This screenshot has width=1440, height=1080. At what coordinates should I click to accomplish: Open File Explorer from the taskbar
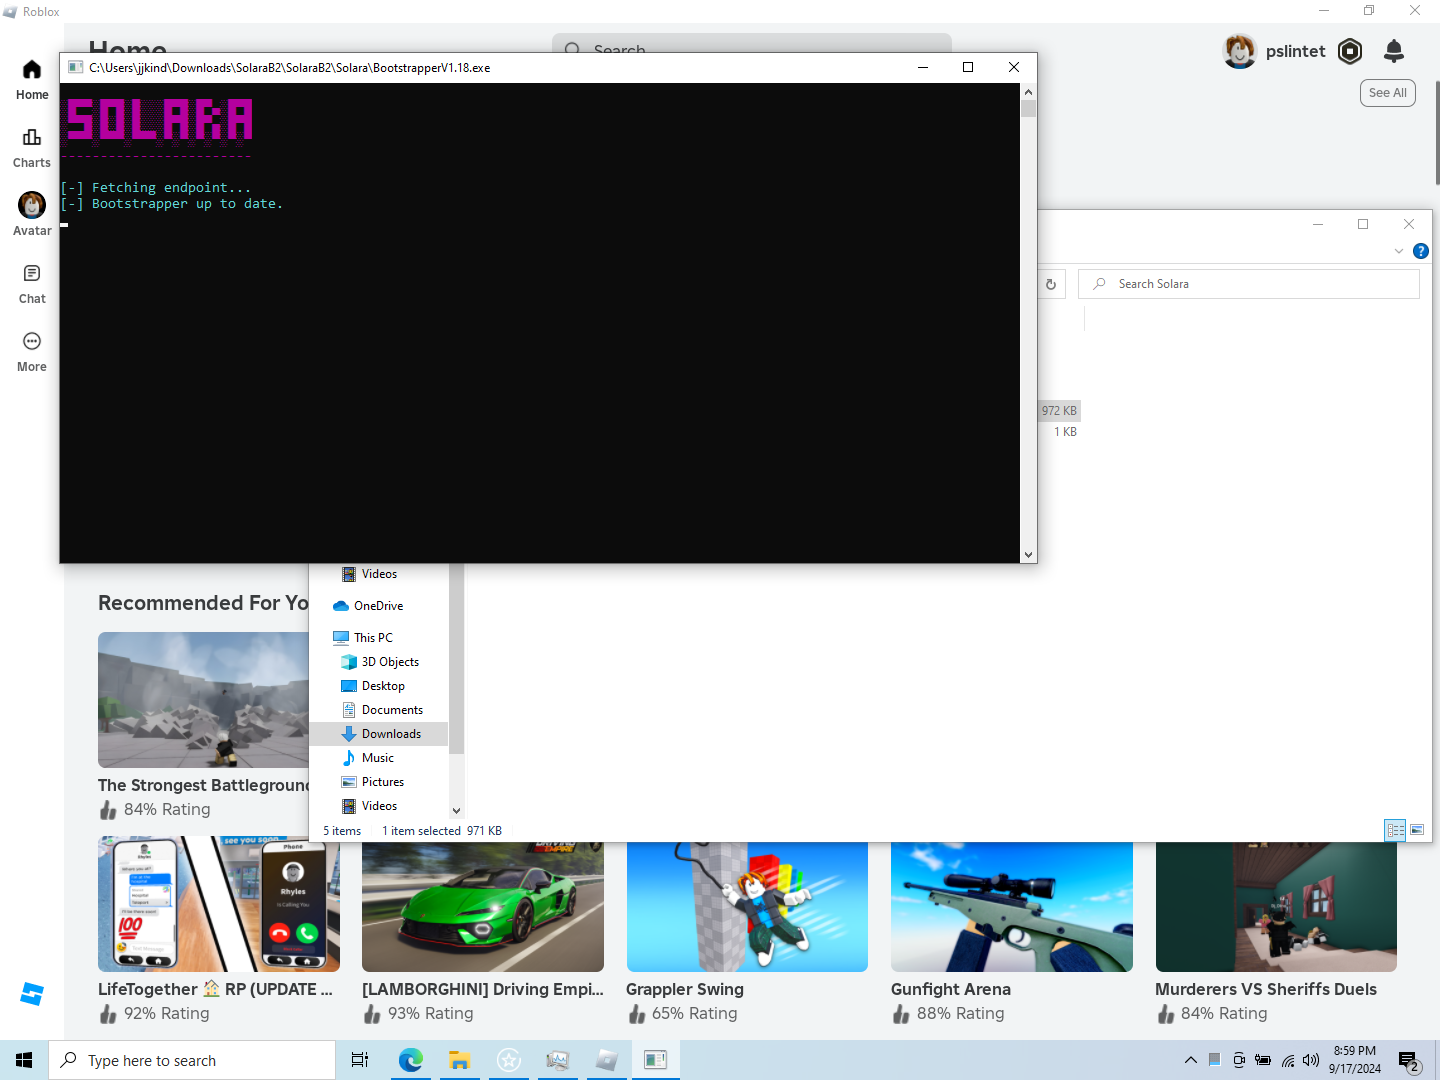tap(459, 1060)
